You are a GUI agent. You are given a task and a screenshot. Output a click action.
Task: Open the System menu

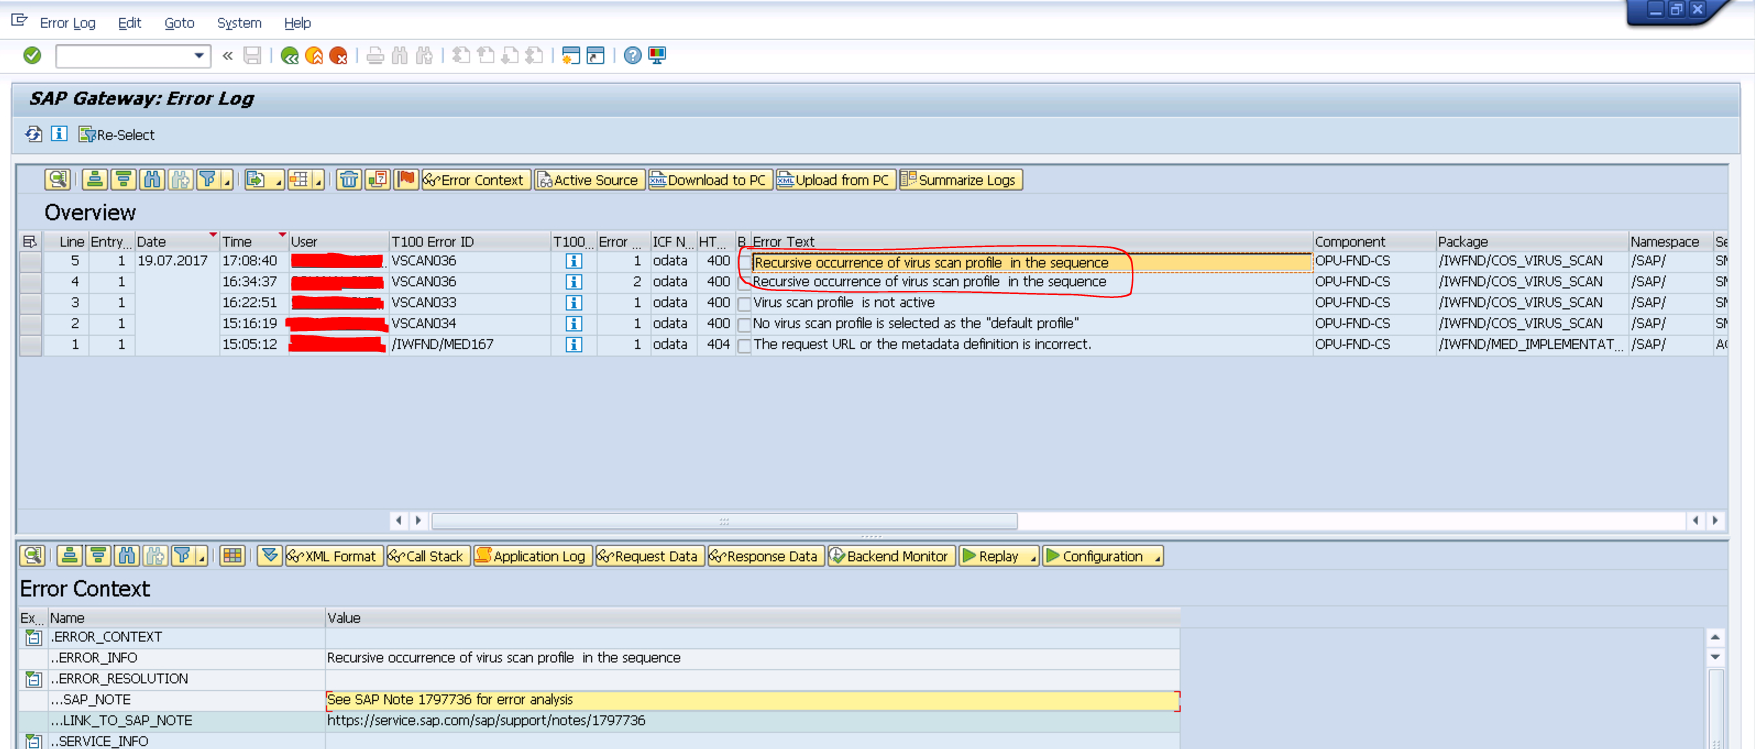[239, 22]
